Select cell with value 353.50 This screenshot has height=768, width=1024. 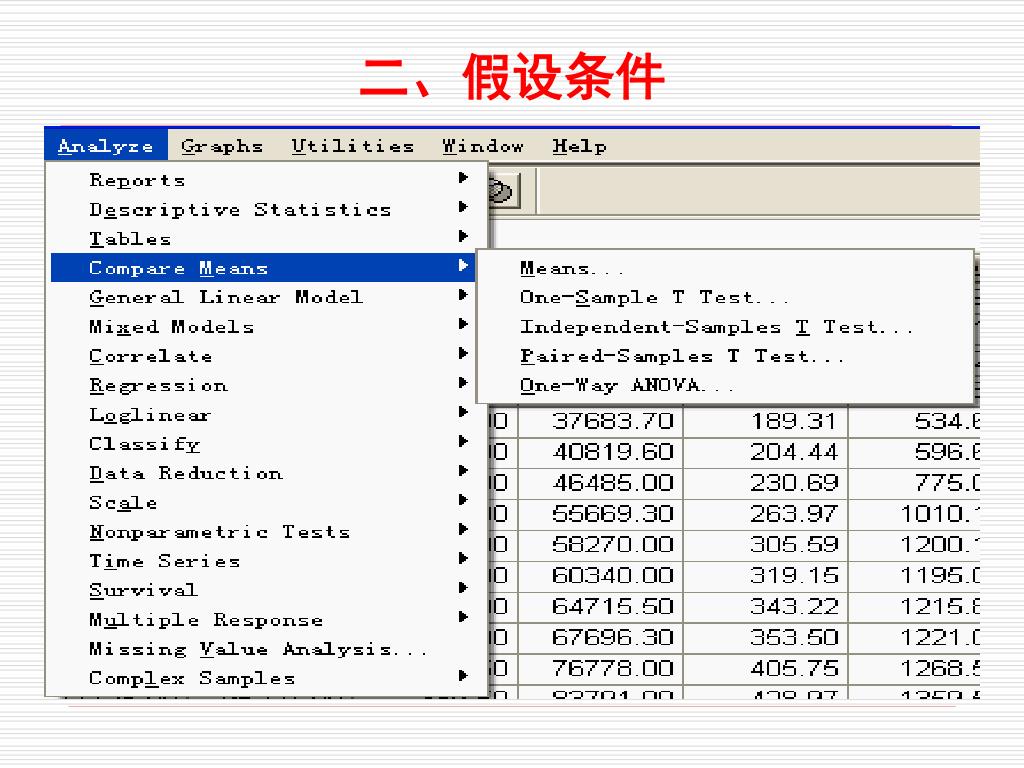765,637
